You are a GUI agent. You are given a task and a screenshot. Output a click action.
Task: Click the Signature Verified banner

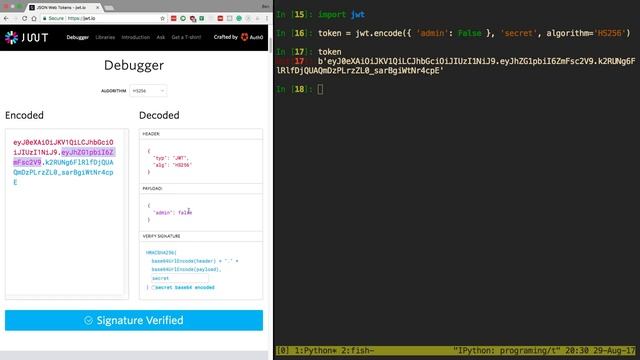coord(134,320)
